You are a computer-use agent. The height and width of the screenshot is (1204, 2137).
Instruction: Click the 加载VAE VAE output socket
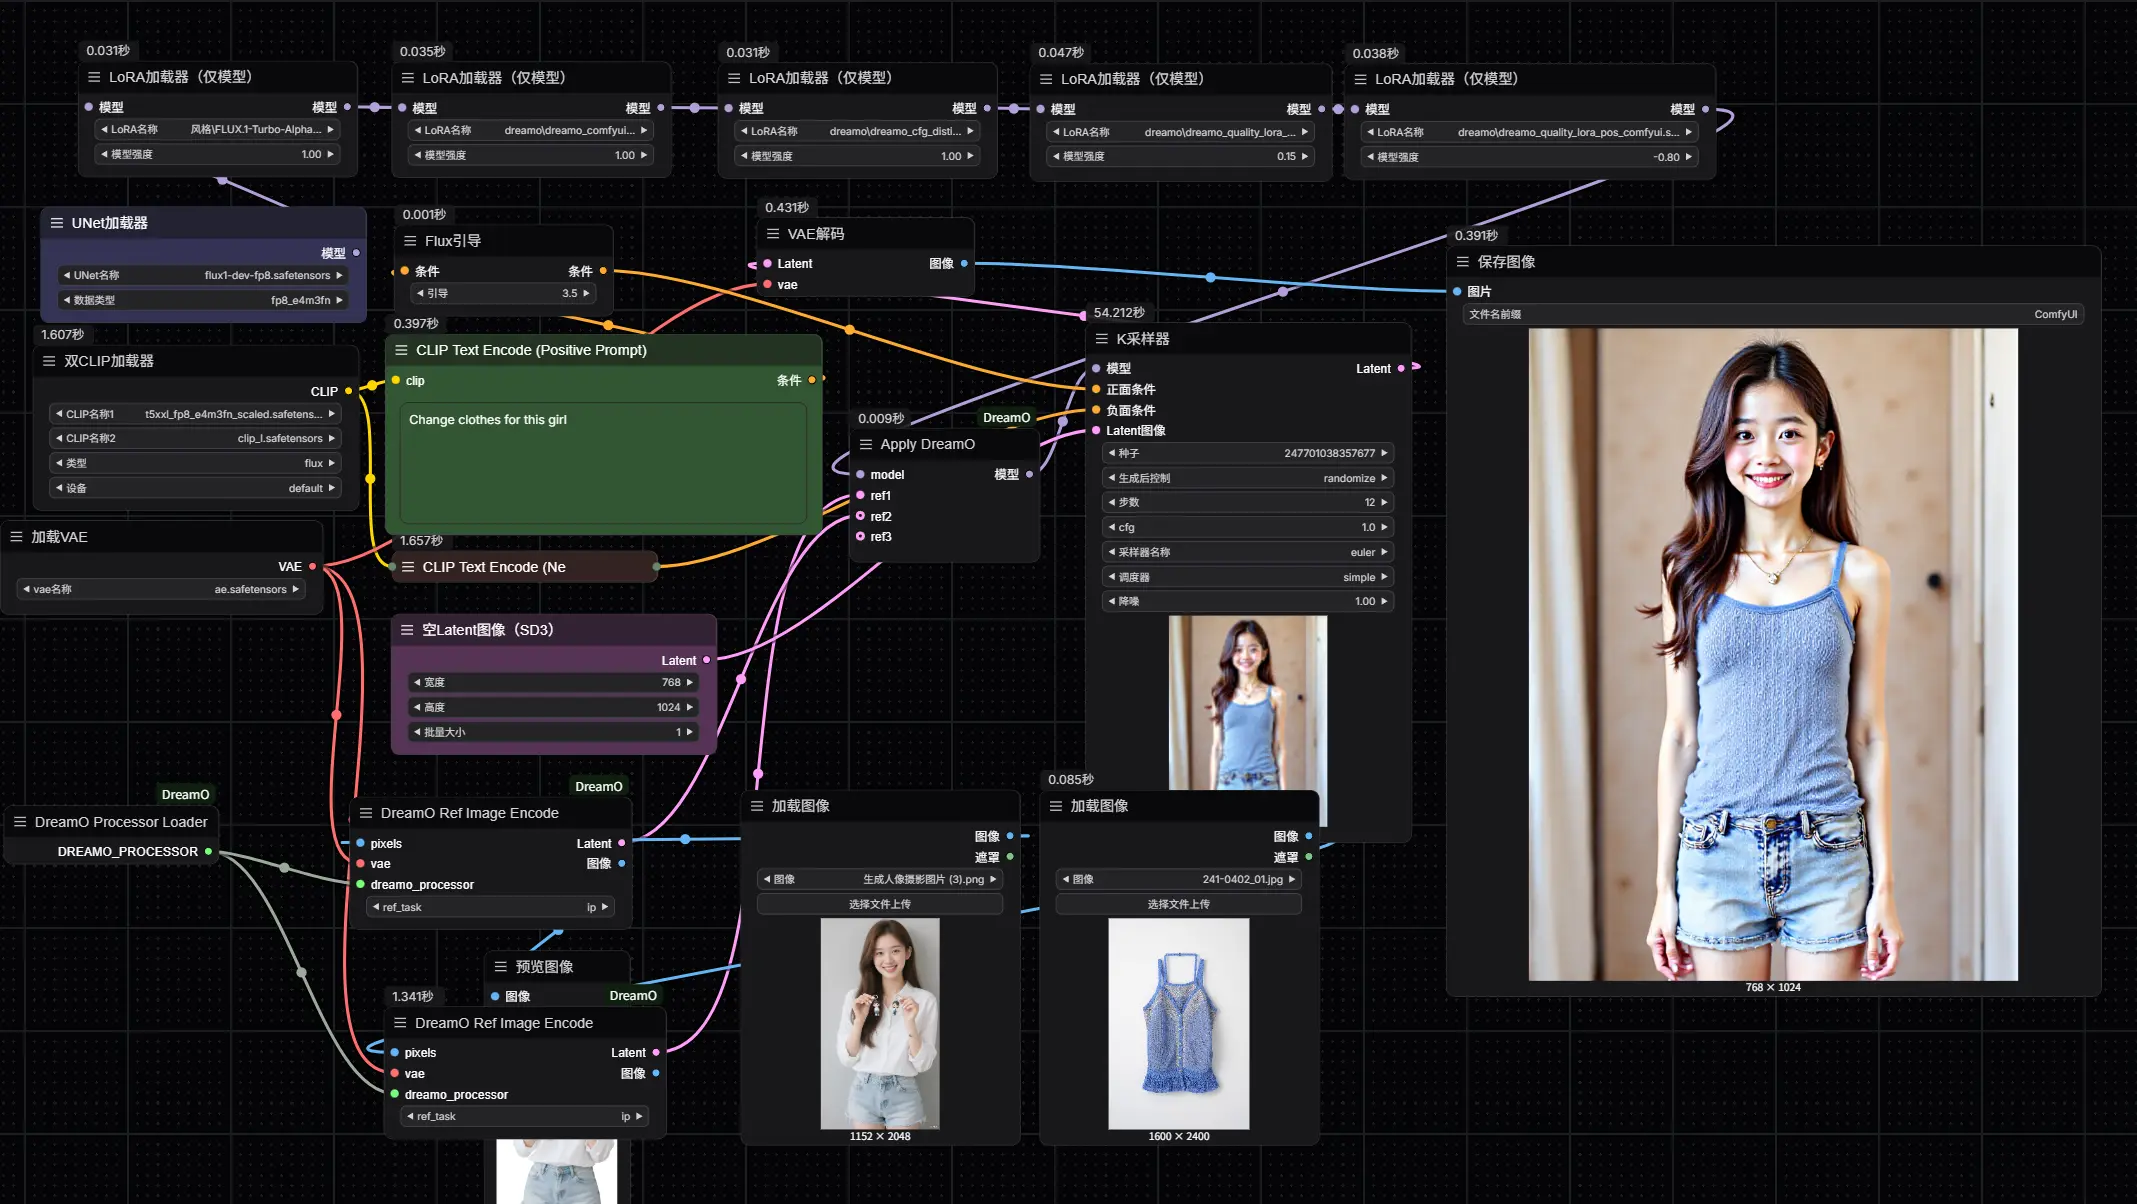(313, 567)
